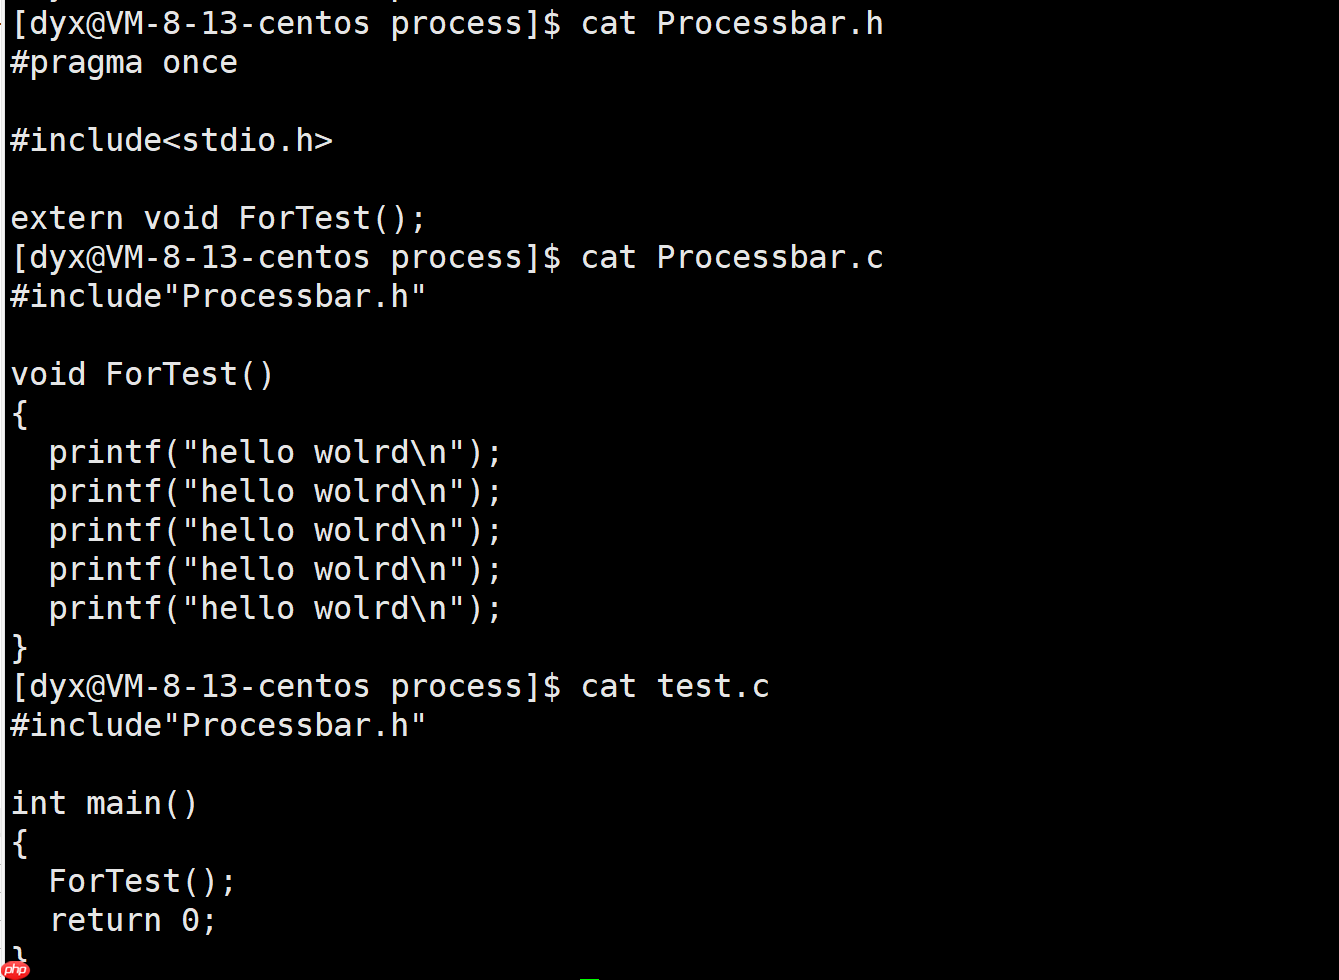The height and width of the screenshot is (980, 1339).
Task: Click the last printf hello wolrd line
Action: point(275,608)
